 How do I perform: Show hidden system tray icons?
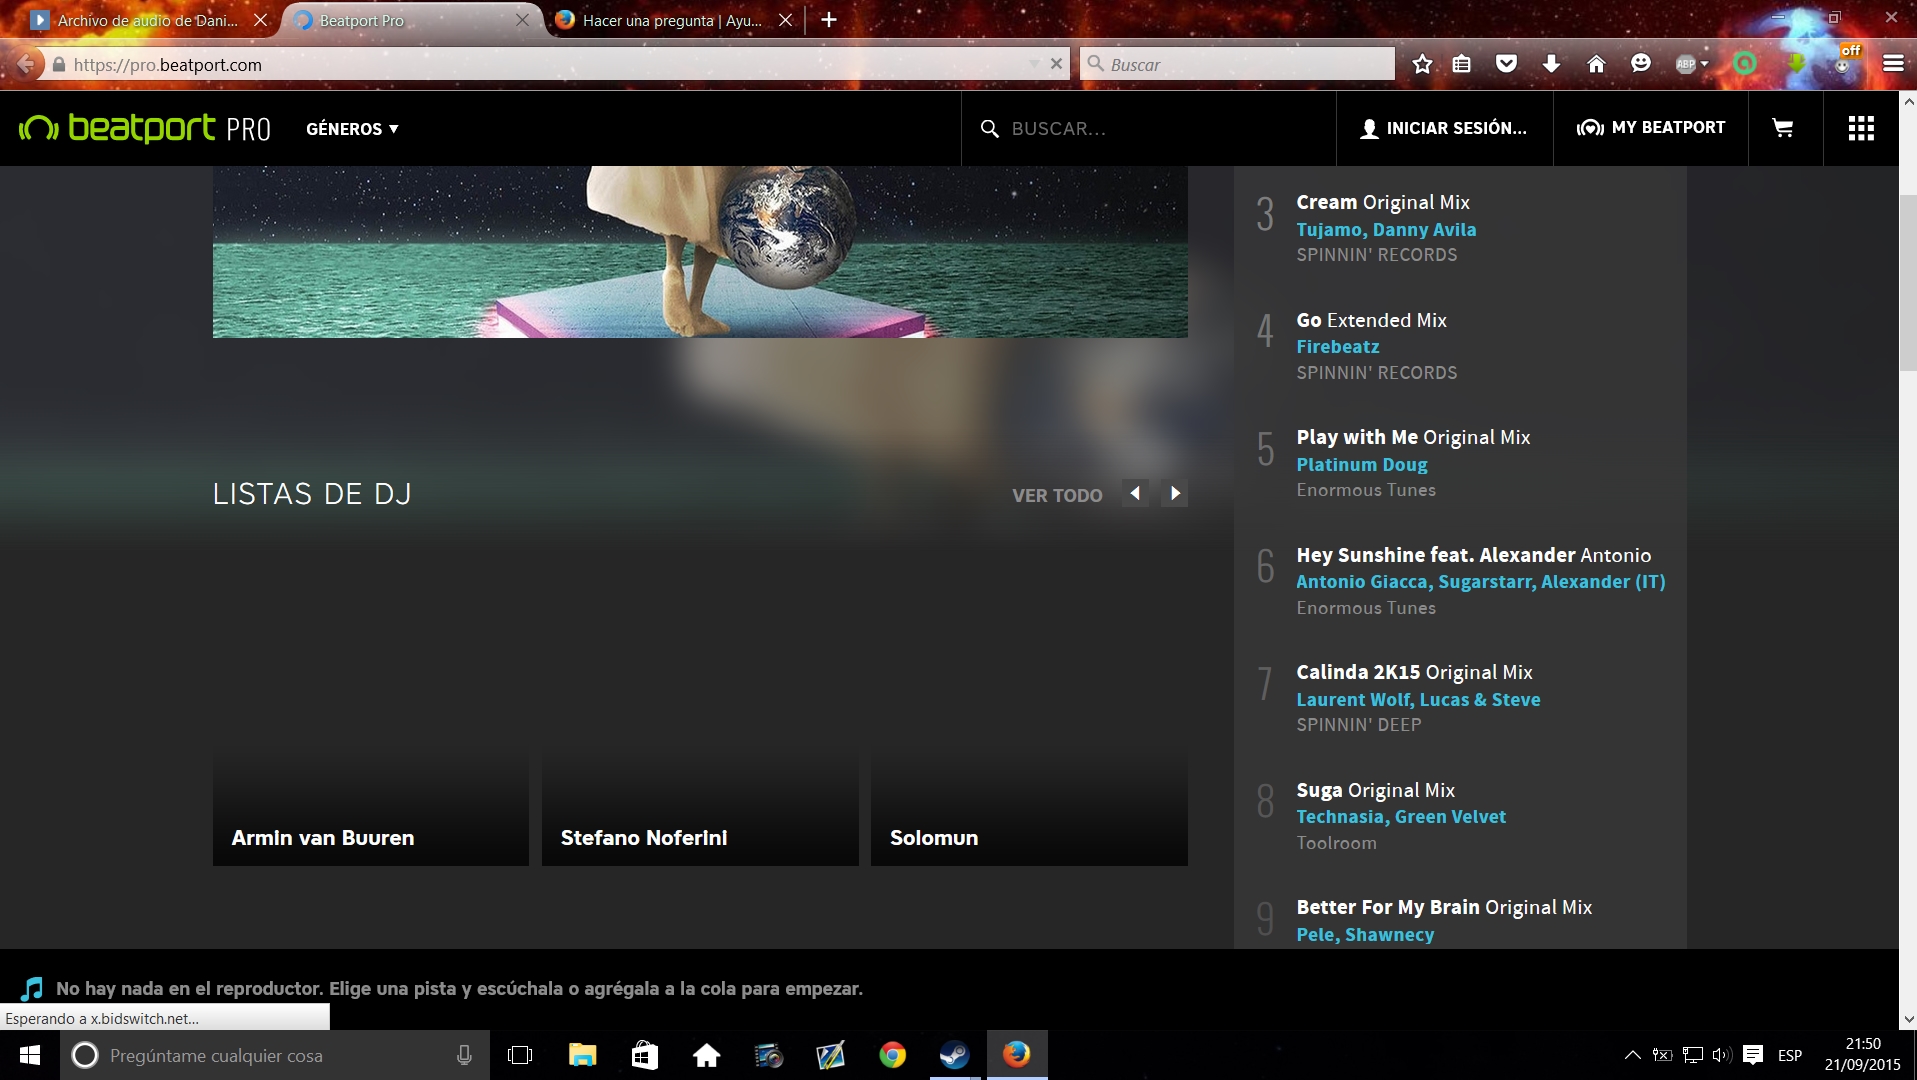pyautogui.click(x=1632, y=1055)
